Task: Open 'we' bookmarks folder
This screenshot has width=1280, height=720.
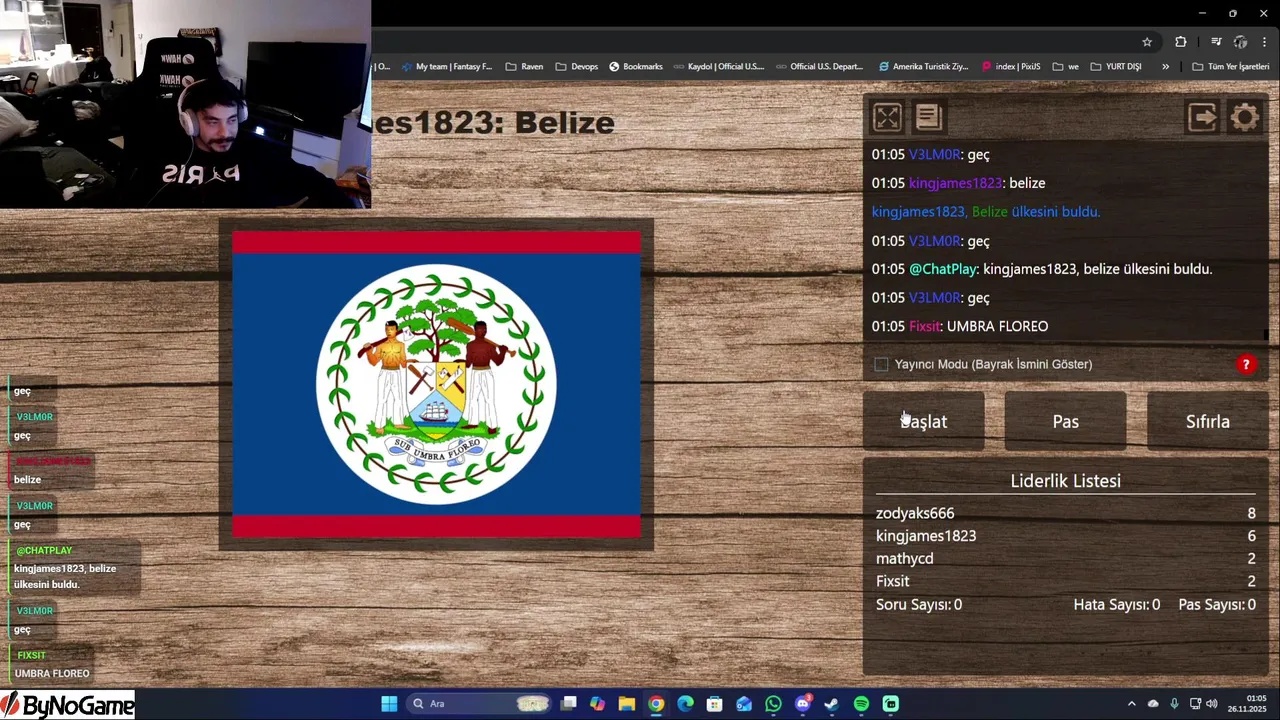Action: coord(1065,66)
